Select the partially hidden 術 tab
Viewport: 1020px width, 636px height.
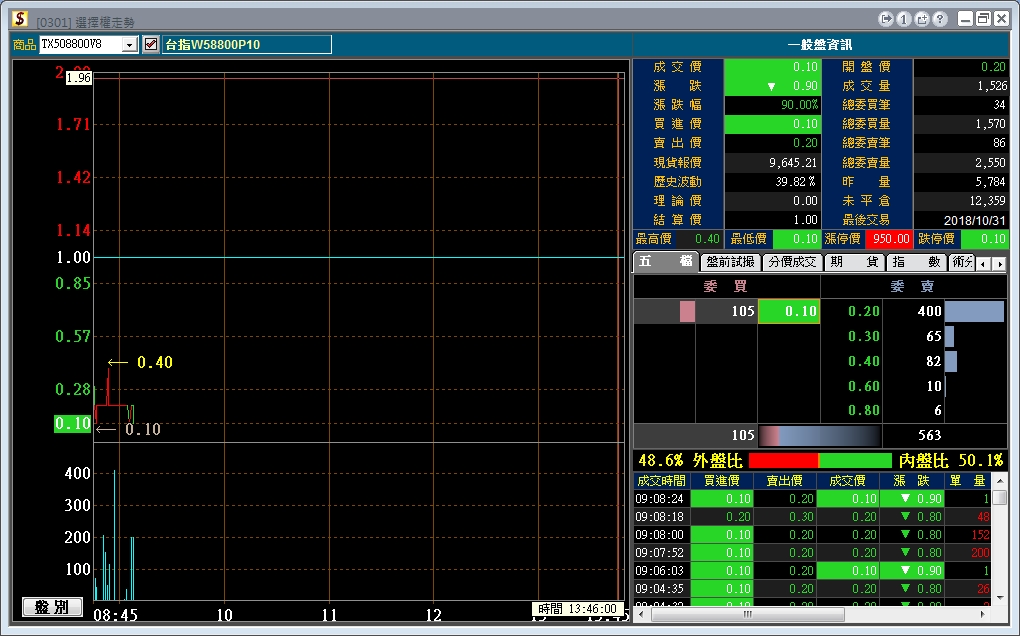point(962,262)
